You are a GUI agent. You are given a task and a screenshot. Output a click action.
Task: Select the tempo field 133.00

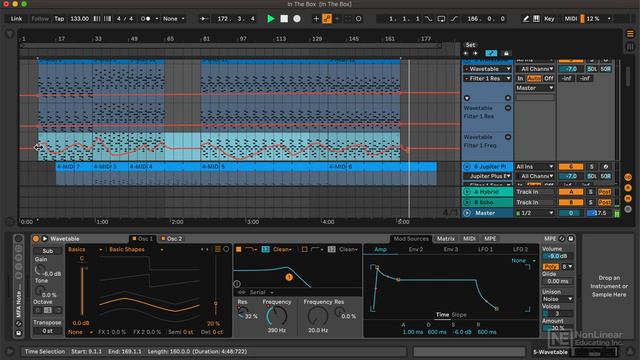80,19
